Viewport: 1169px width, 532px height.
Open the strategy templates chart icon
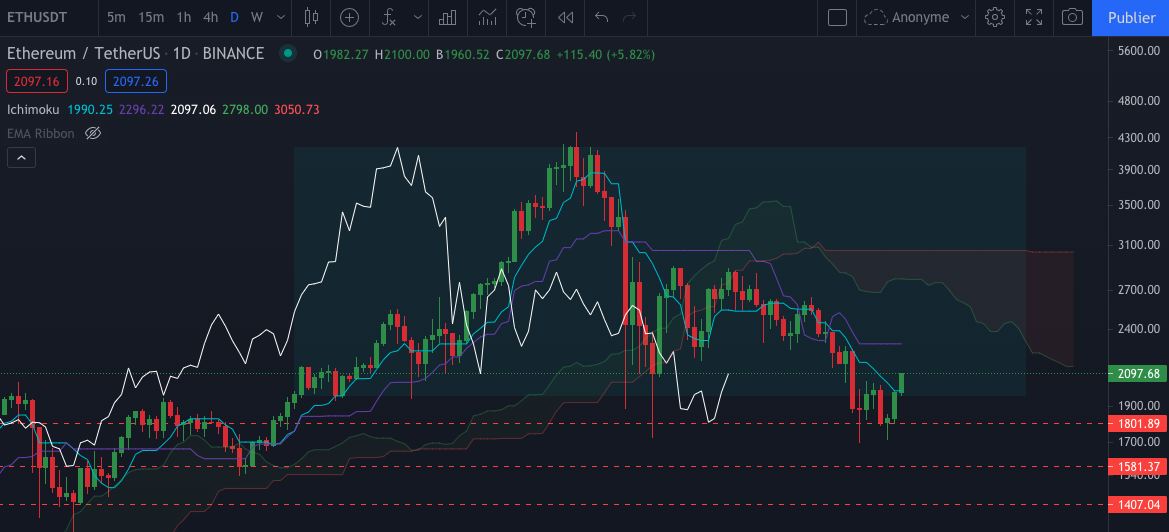click(x=488, y=17)
